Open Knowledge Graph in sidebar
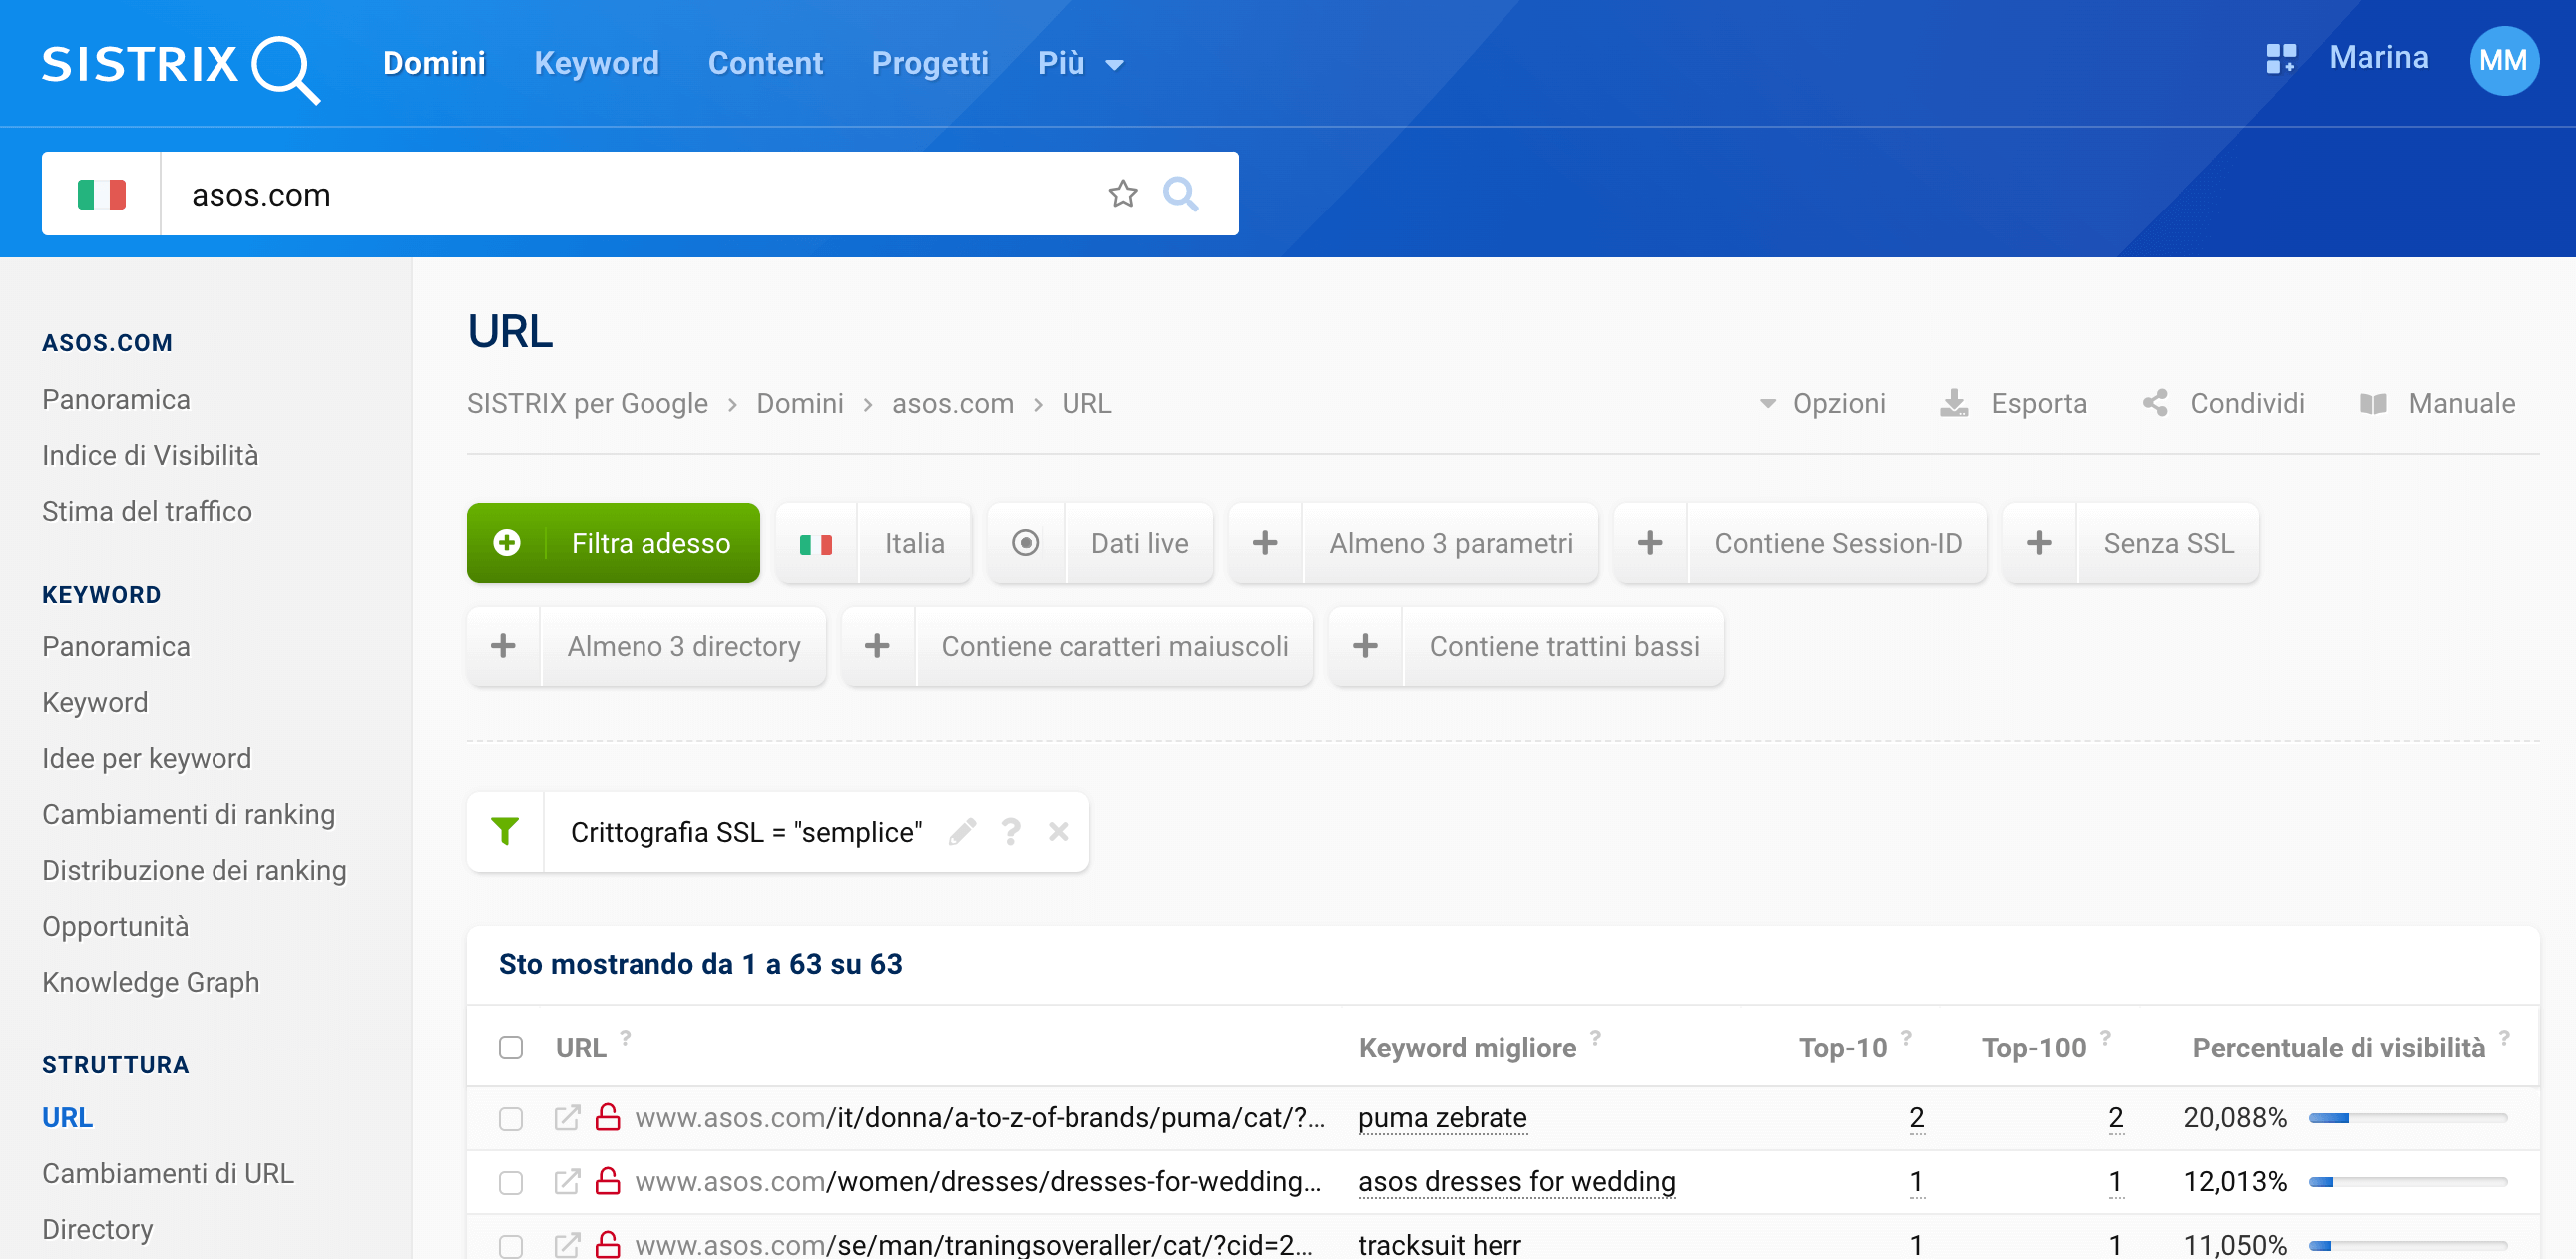Viewport: 2576px width, 1259px height. point(150,982)
